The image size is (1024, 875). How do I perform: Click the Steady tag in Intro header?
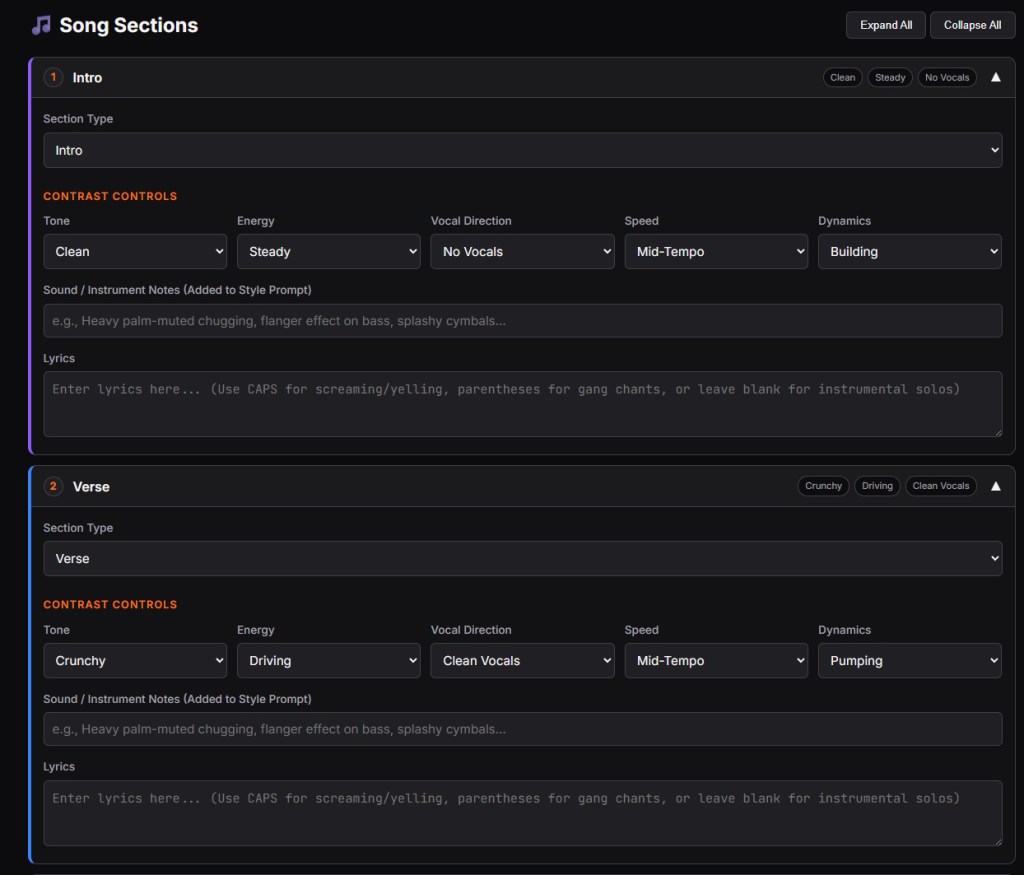(889, 78)
